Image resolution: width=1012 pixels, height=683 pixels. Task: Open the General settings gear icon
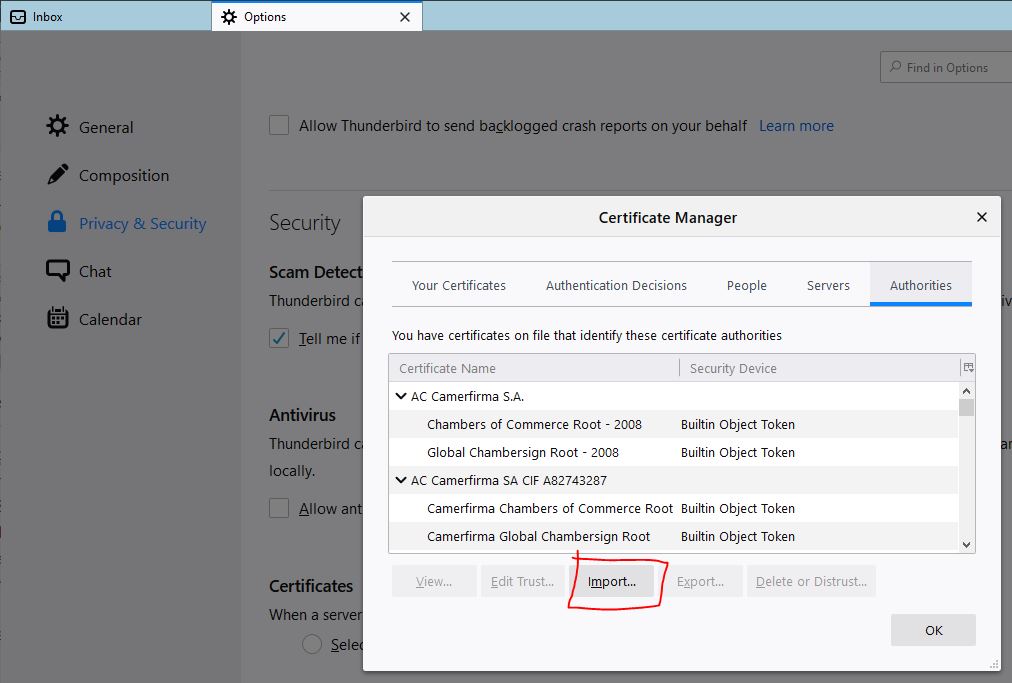pos(58,127)
